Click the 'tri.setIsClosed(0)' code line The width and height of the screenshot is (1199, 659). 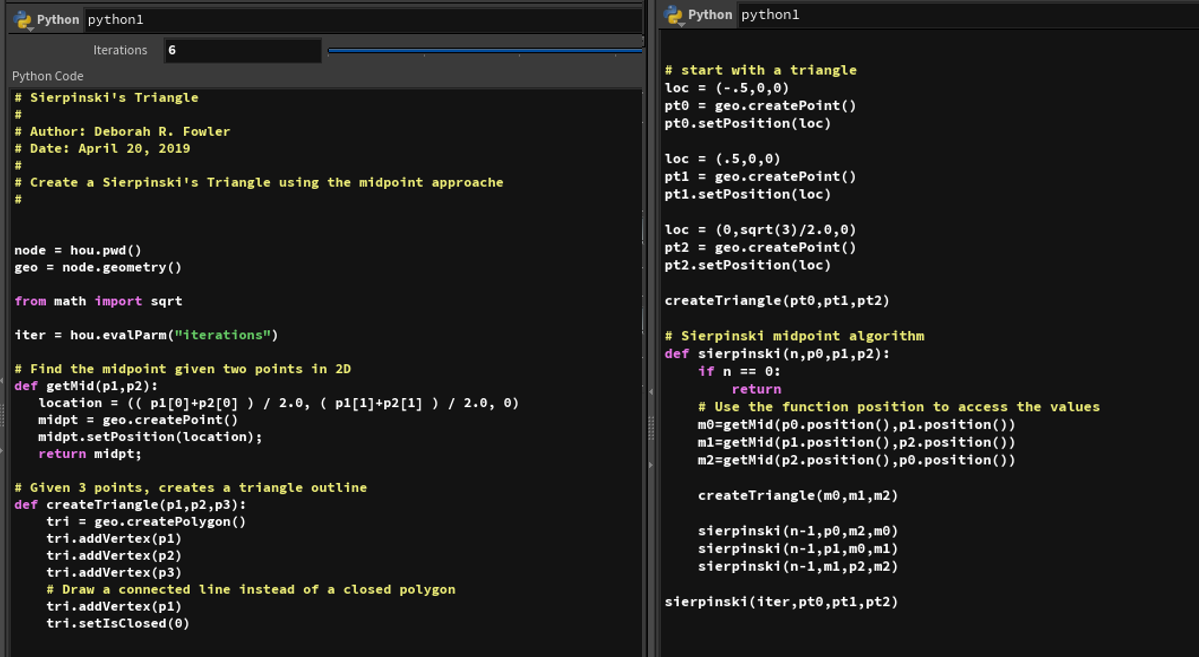pos(117,623)
